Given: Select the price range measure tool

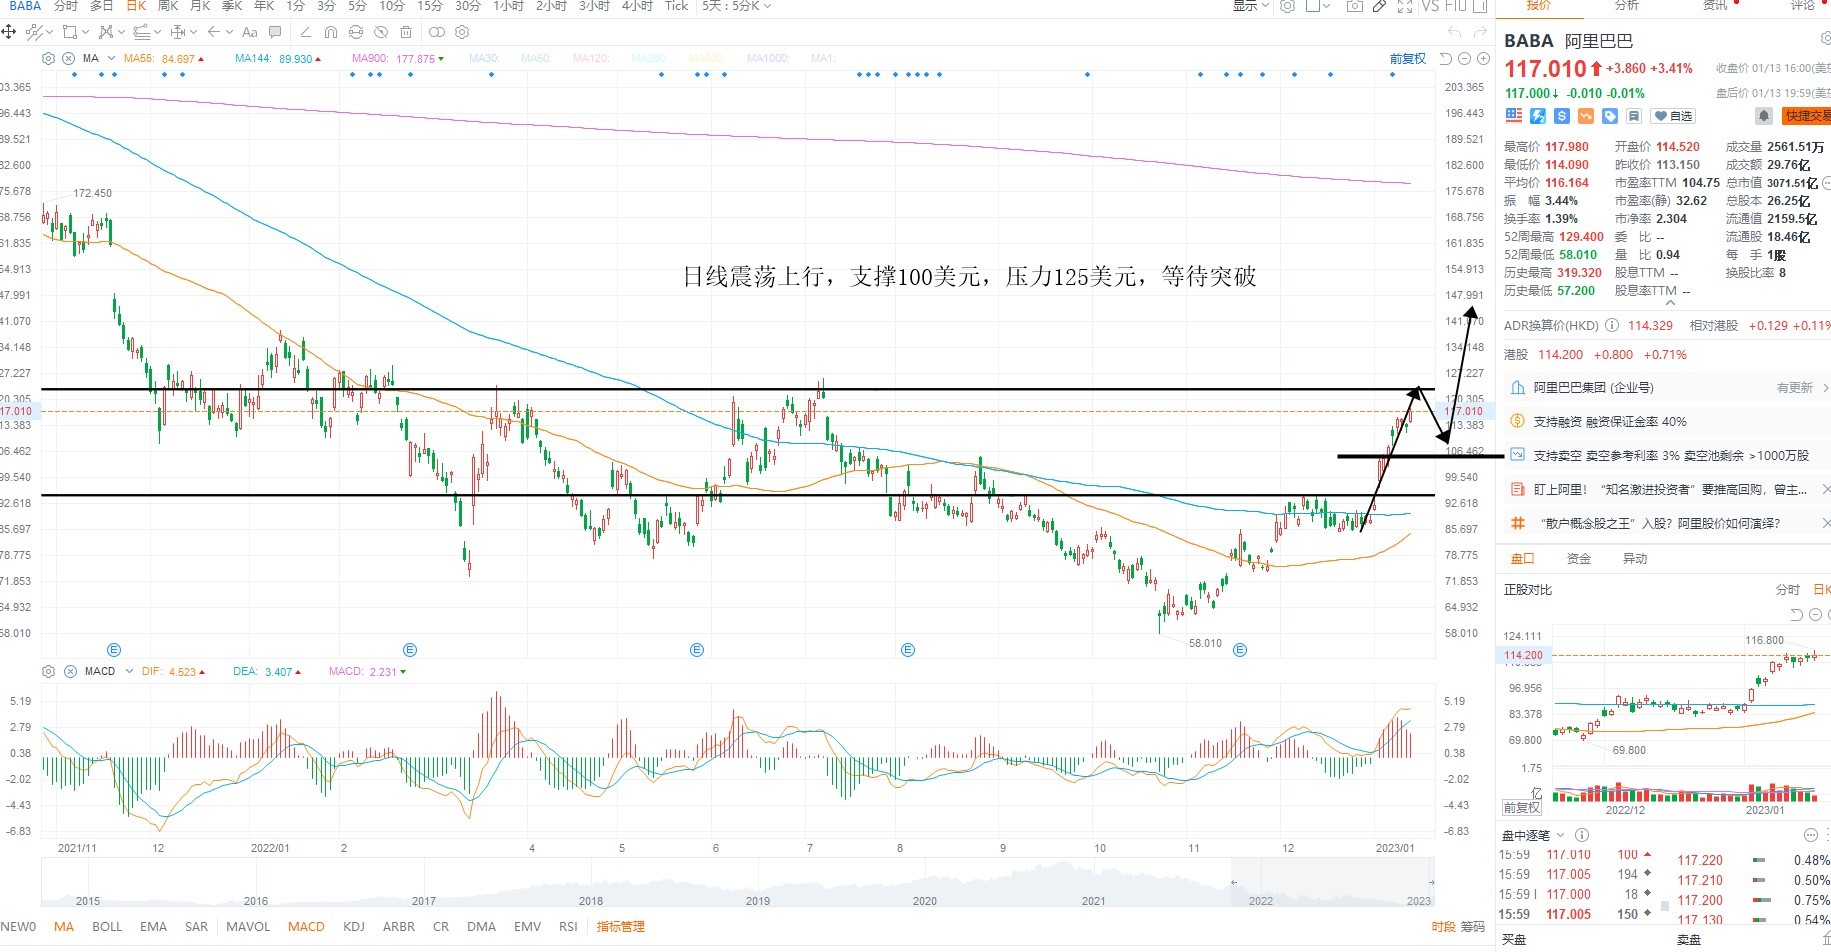Looking at the screenshot, I should [177, 32].
